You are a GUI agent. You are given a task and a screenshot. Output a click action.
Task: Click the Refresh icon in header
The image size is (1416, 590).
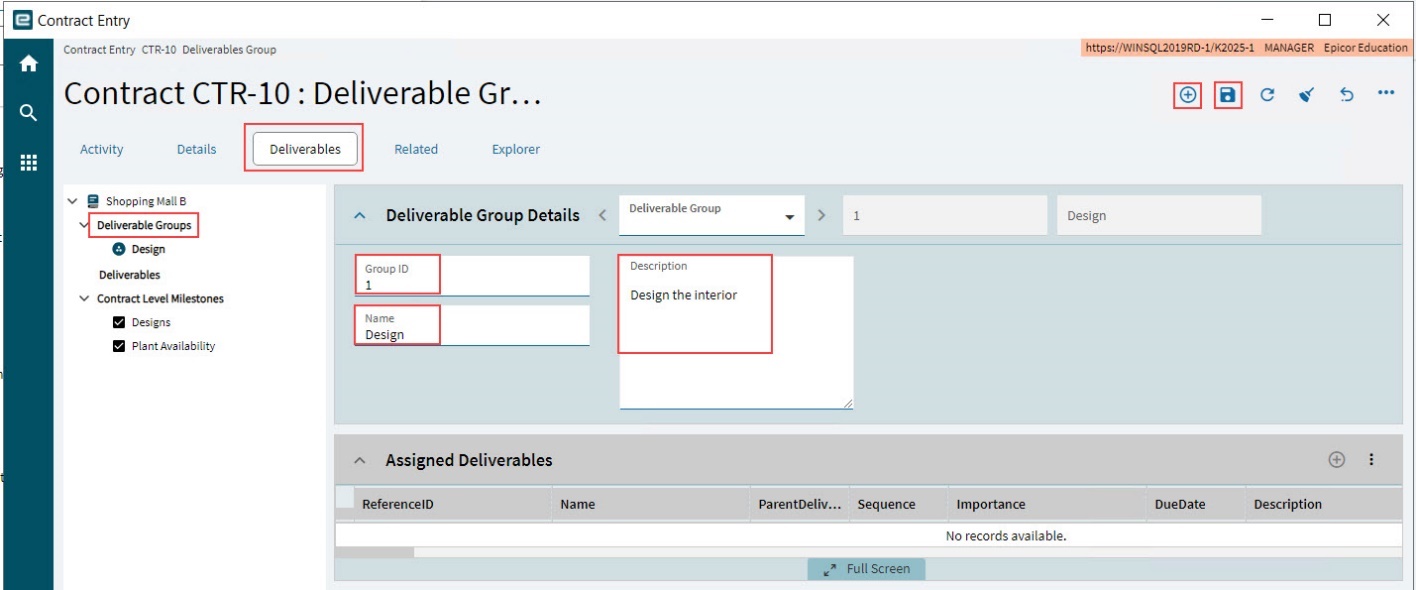point(1266,95)
